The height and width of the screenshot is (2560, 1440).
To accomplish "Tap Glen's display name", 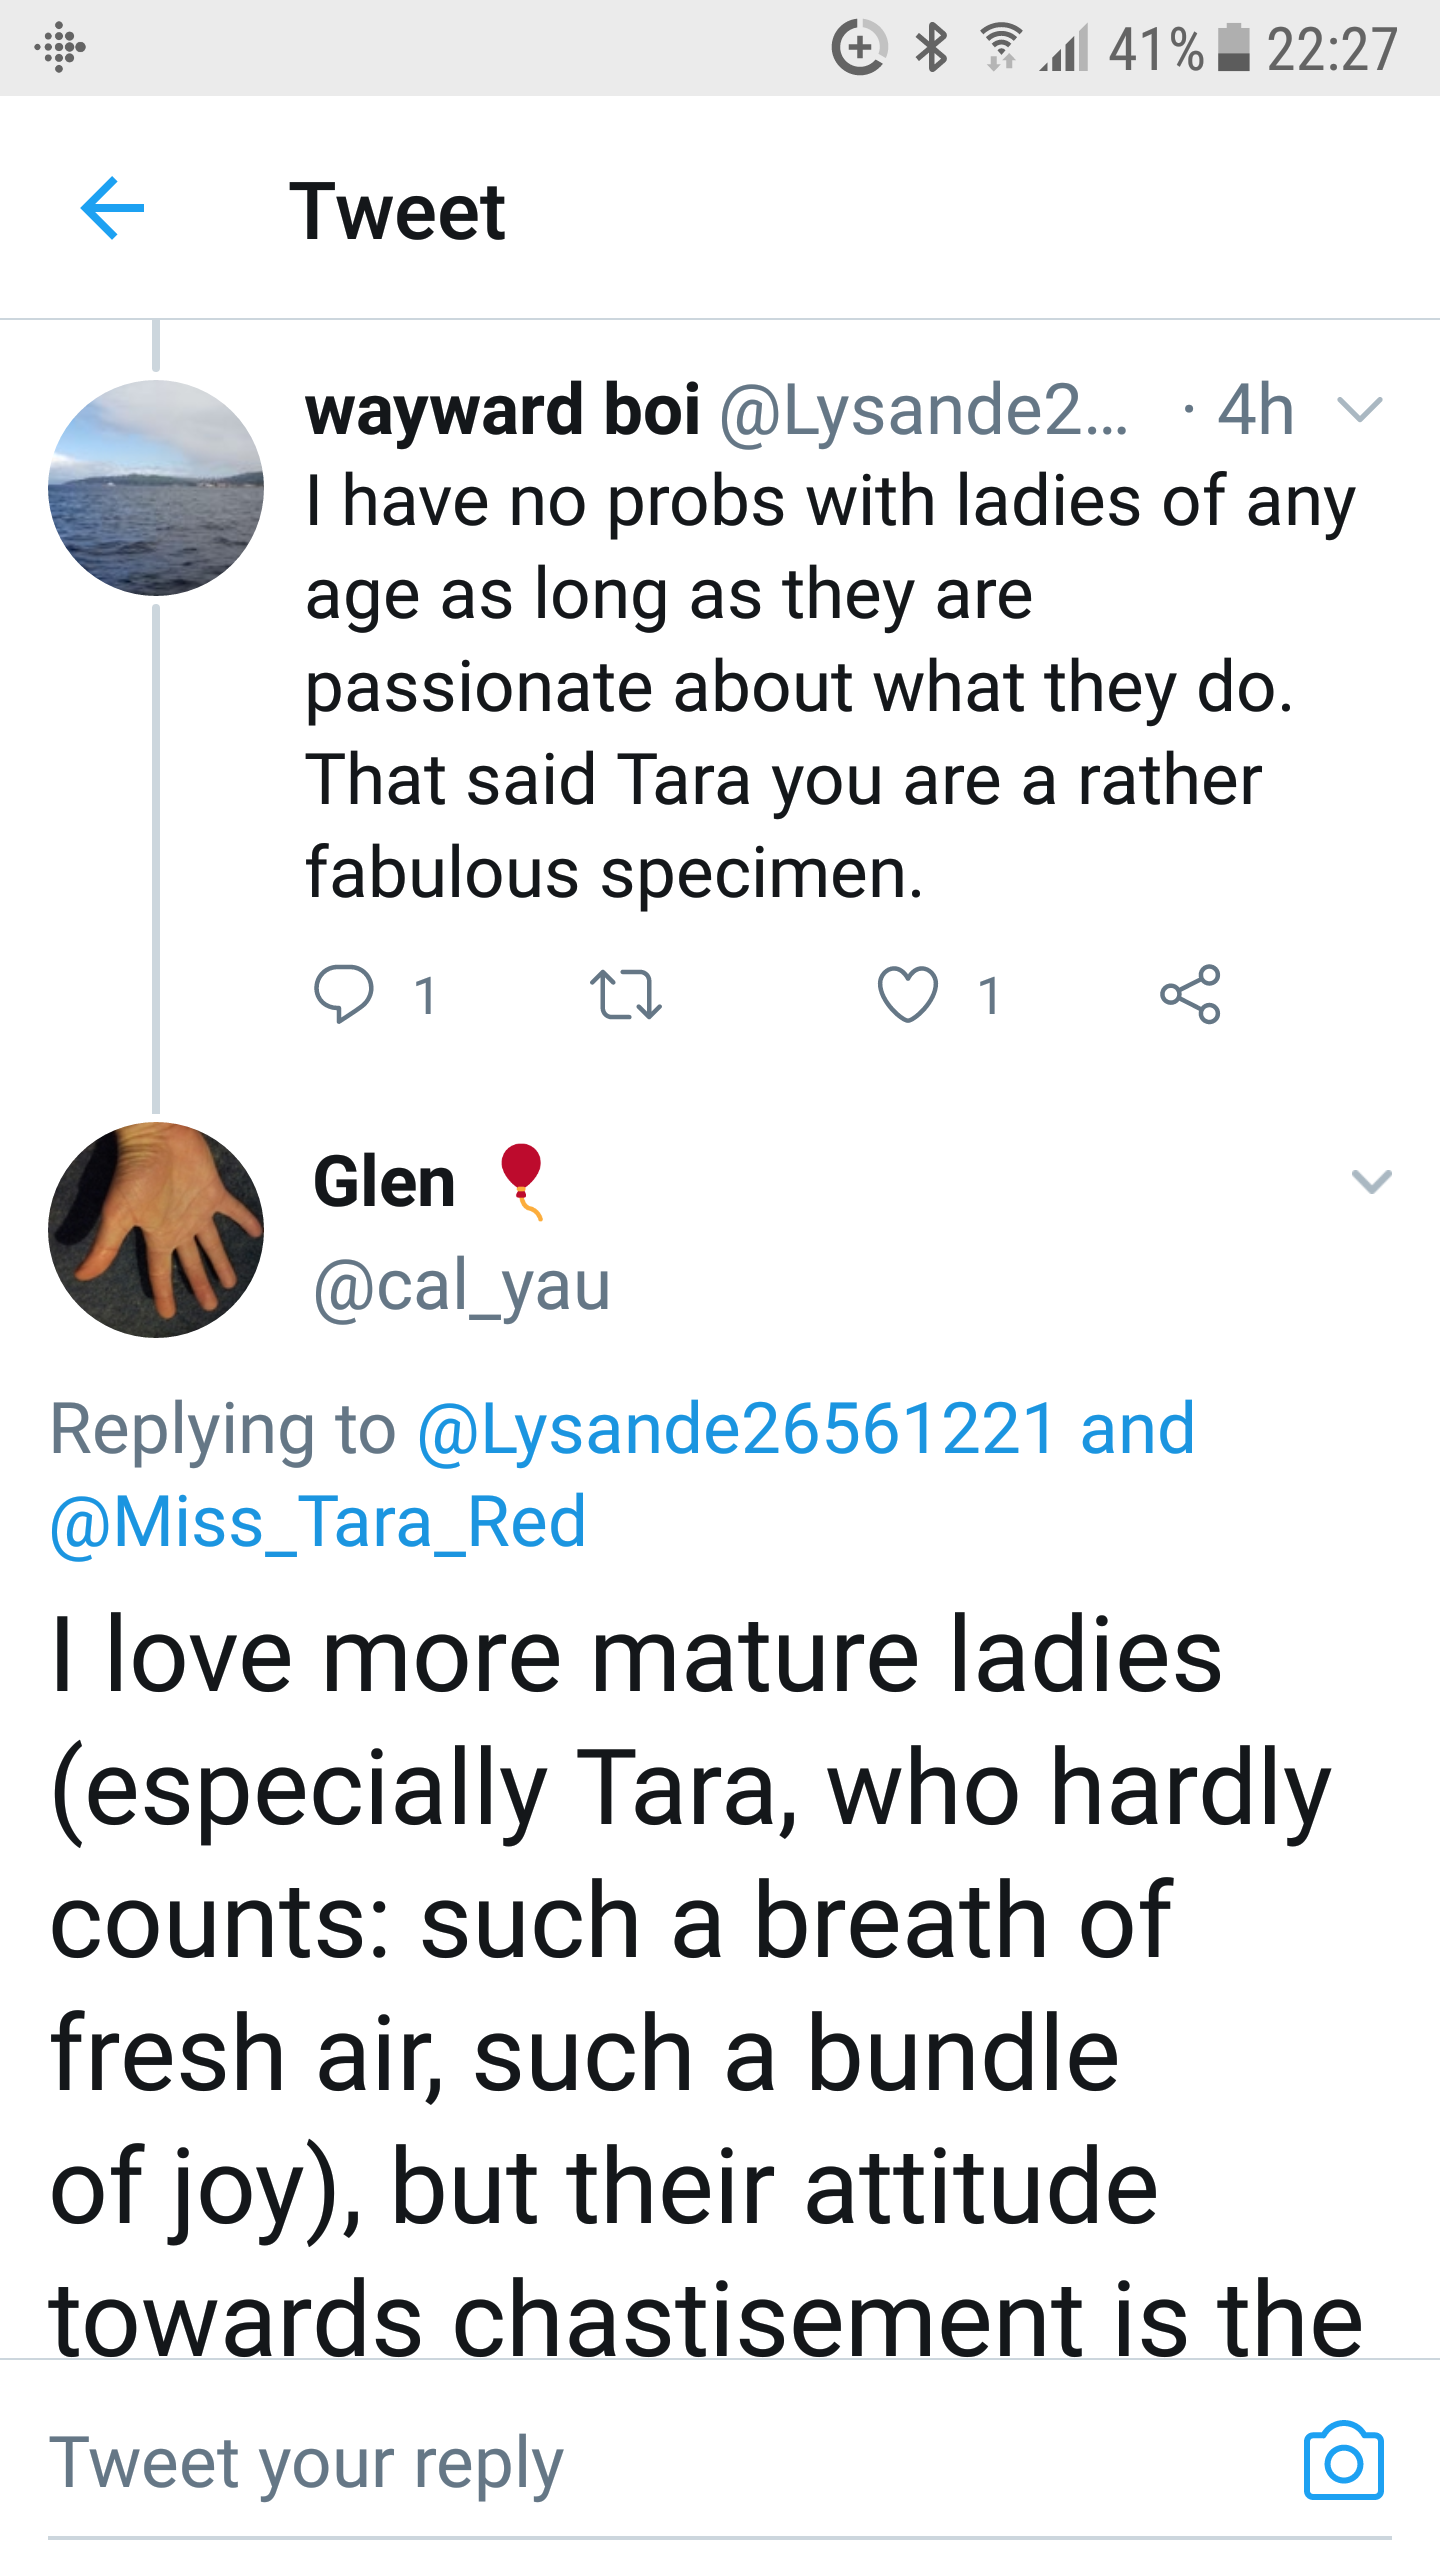I will click(385, 1182).
